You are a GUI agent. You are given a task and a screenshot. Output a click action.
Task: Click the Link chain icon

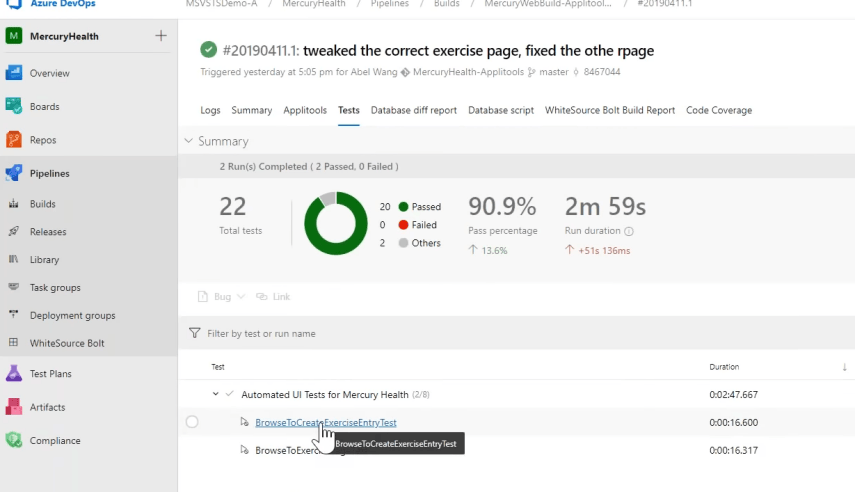click(x=262, y=296)
